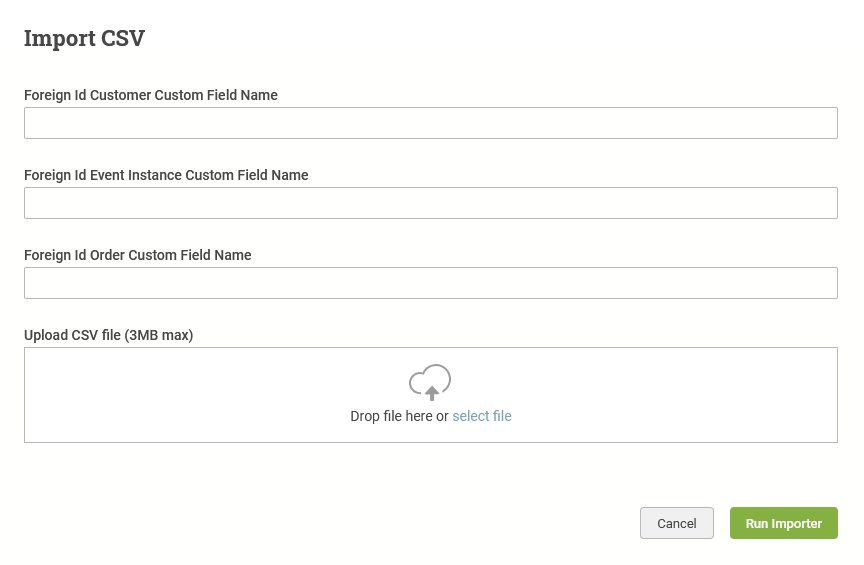Cancel the CSV import dialog
Viewport: 864px width, 565px height.
(677, 523)
